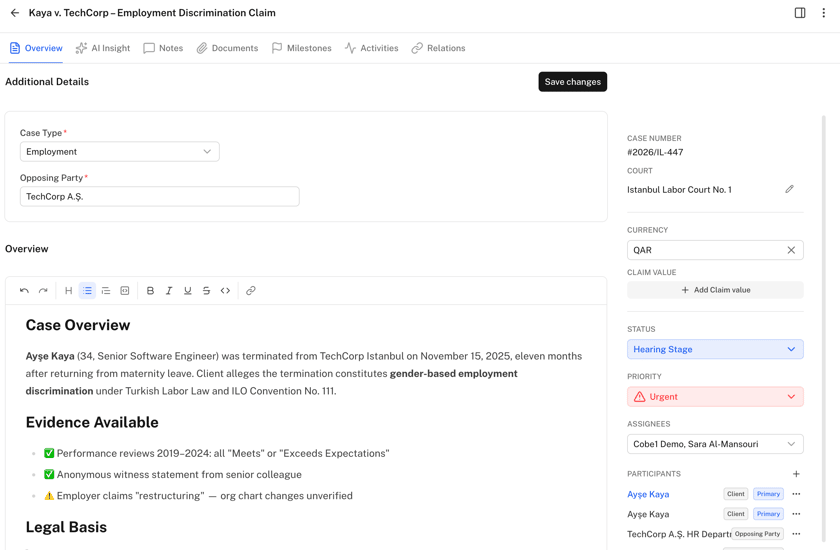Switch to the Activities tab
This screenshot has width=840, height=550.
(x=372, y=48)
